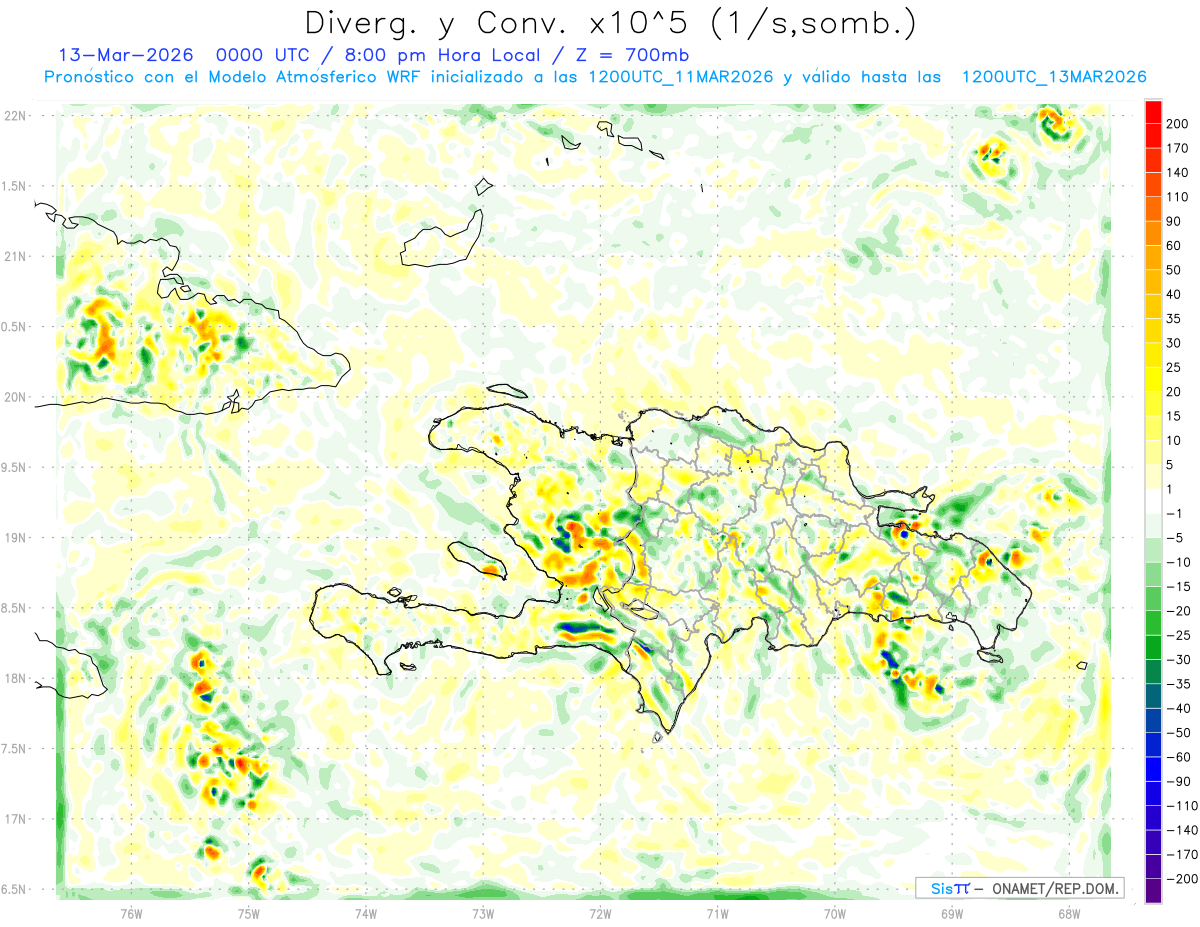Click the colorbar label "-15"
Screen dimensions: 1200x927
click(1178, 586)
